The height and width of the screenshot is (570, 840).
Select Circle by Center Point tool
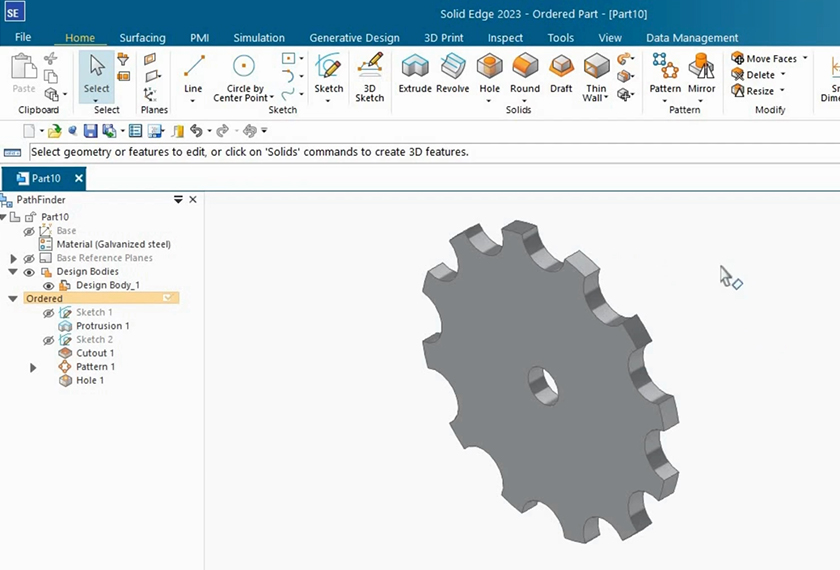click(x=243, y=76)
